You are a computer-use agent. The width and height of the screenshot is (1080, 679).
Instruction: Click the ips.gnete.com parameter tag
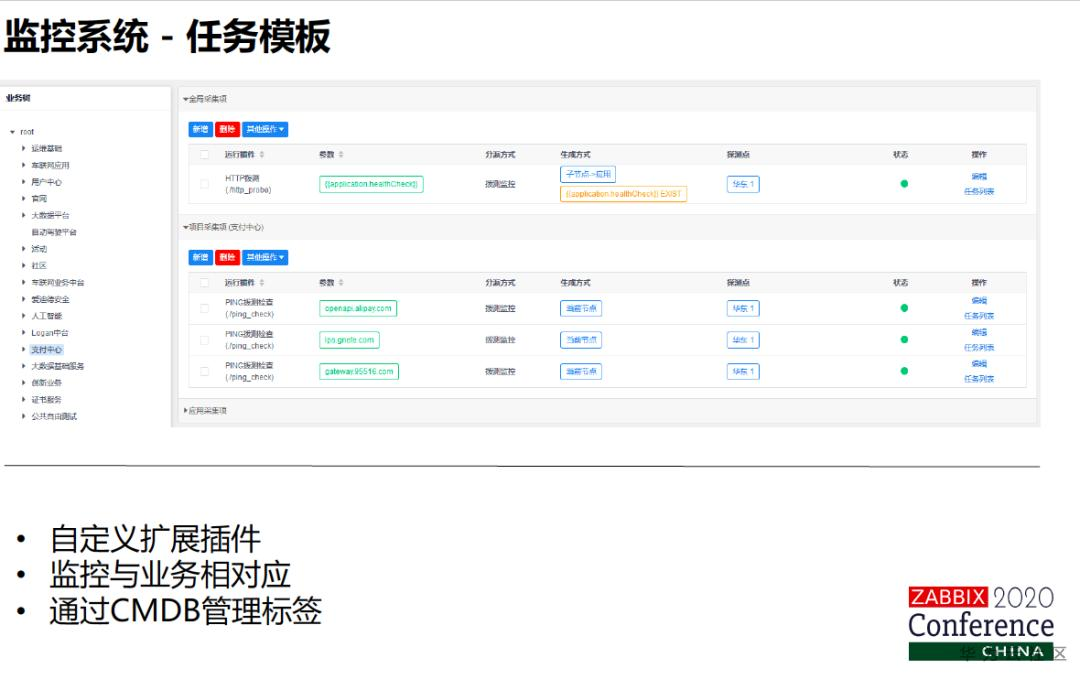(349, 340)
